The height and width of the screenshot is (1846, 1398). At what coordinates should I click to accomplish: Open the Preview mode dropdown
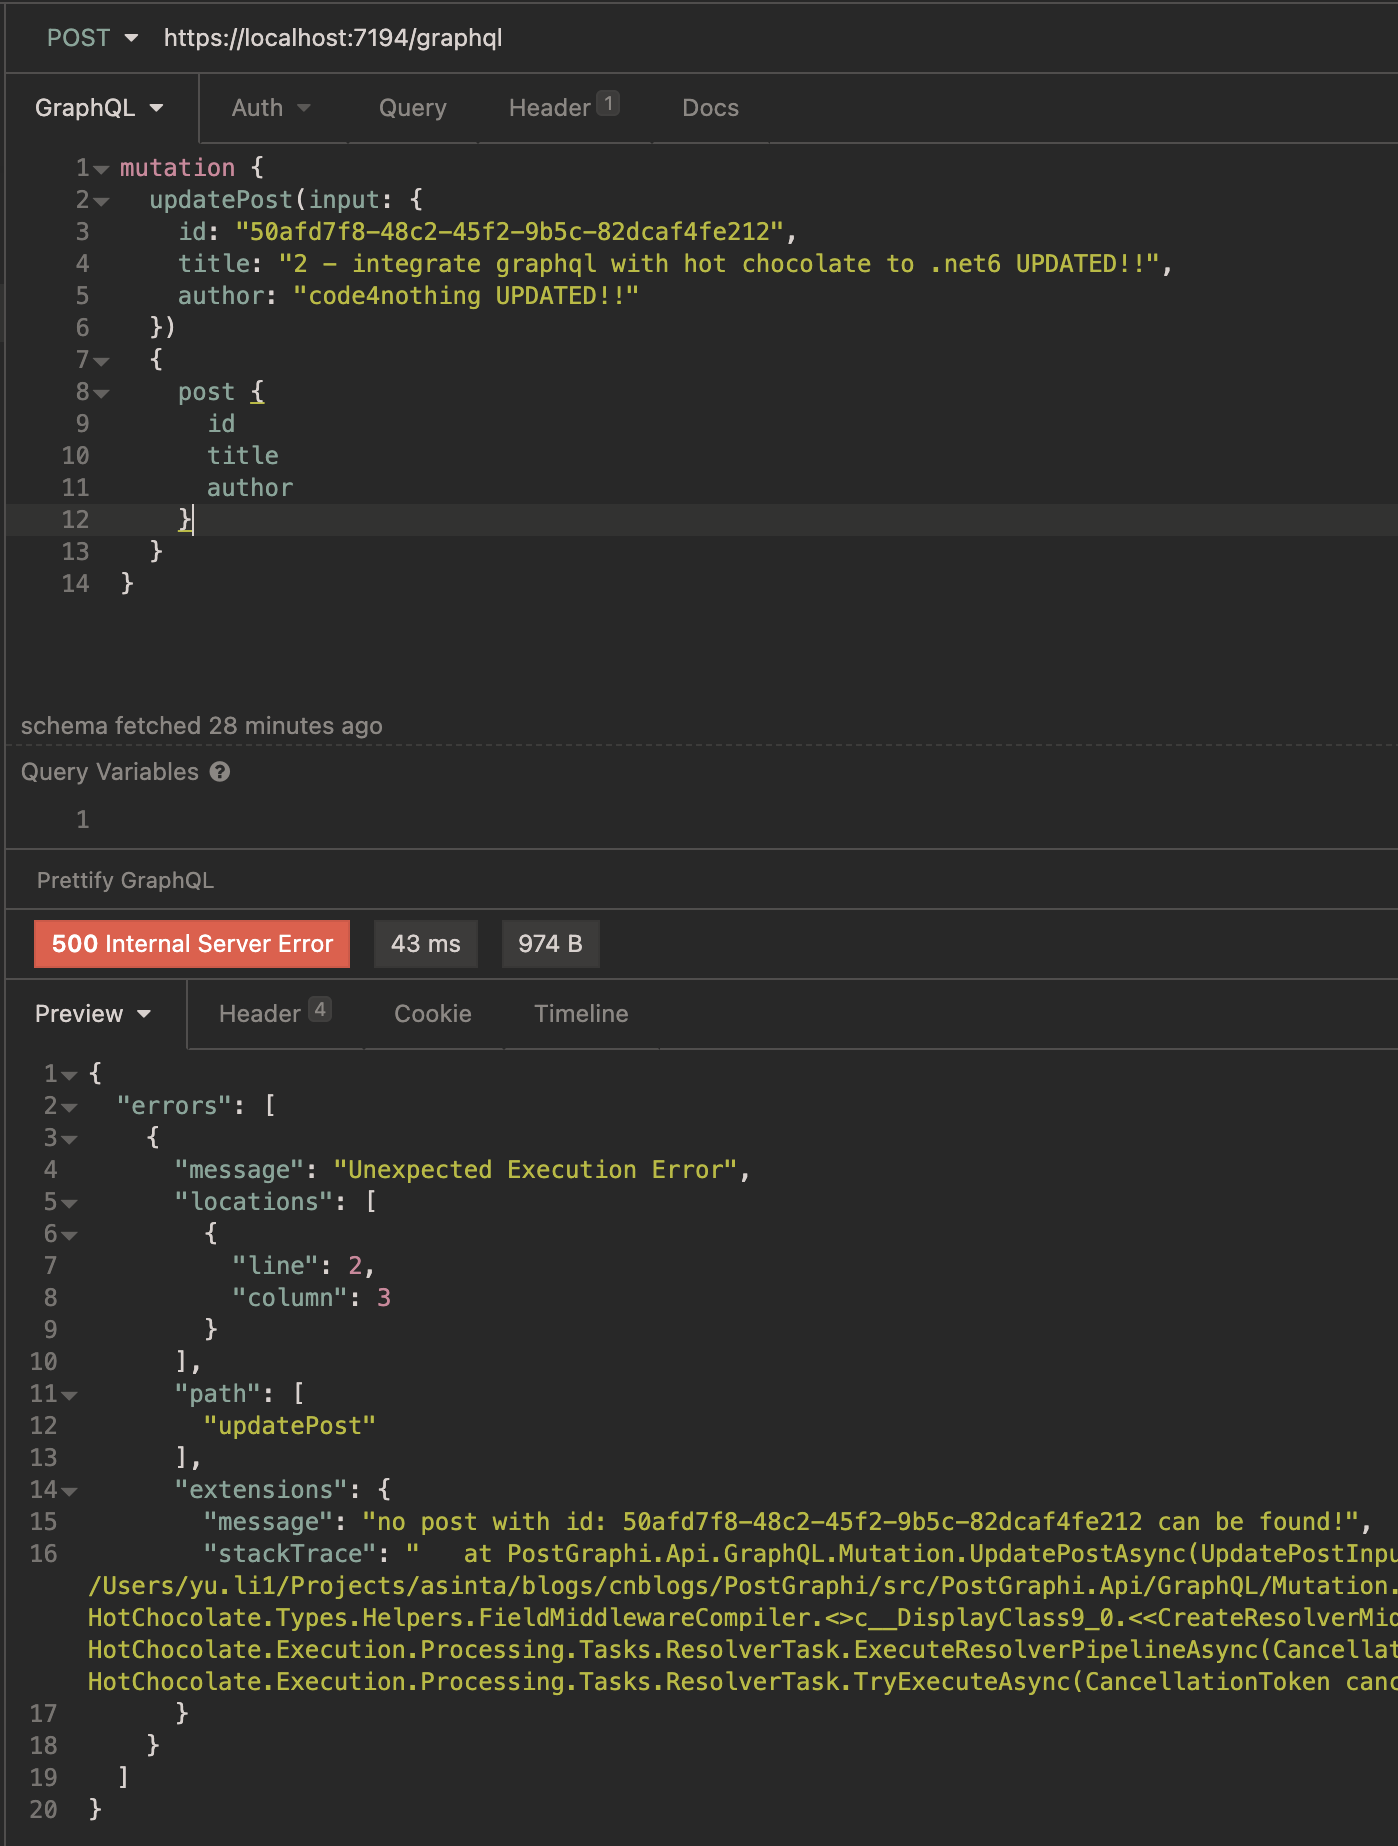coord(93,1014)
